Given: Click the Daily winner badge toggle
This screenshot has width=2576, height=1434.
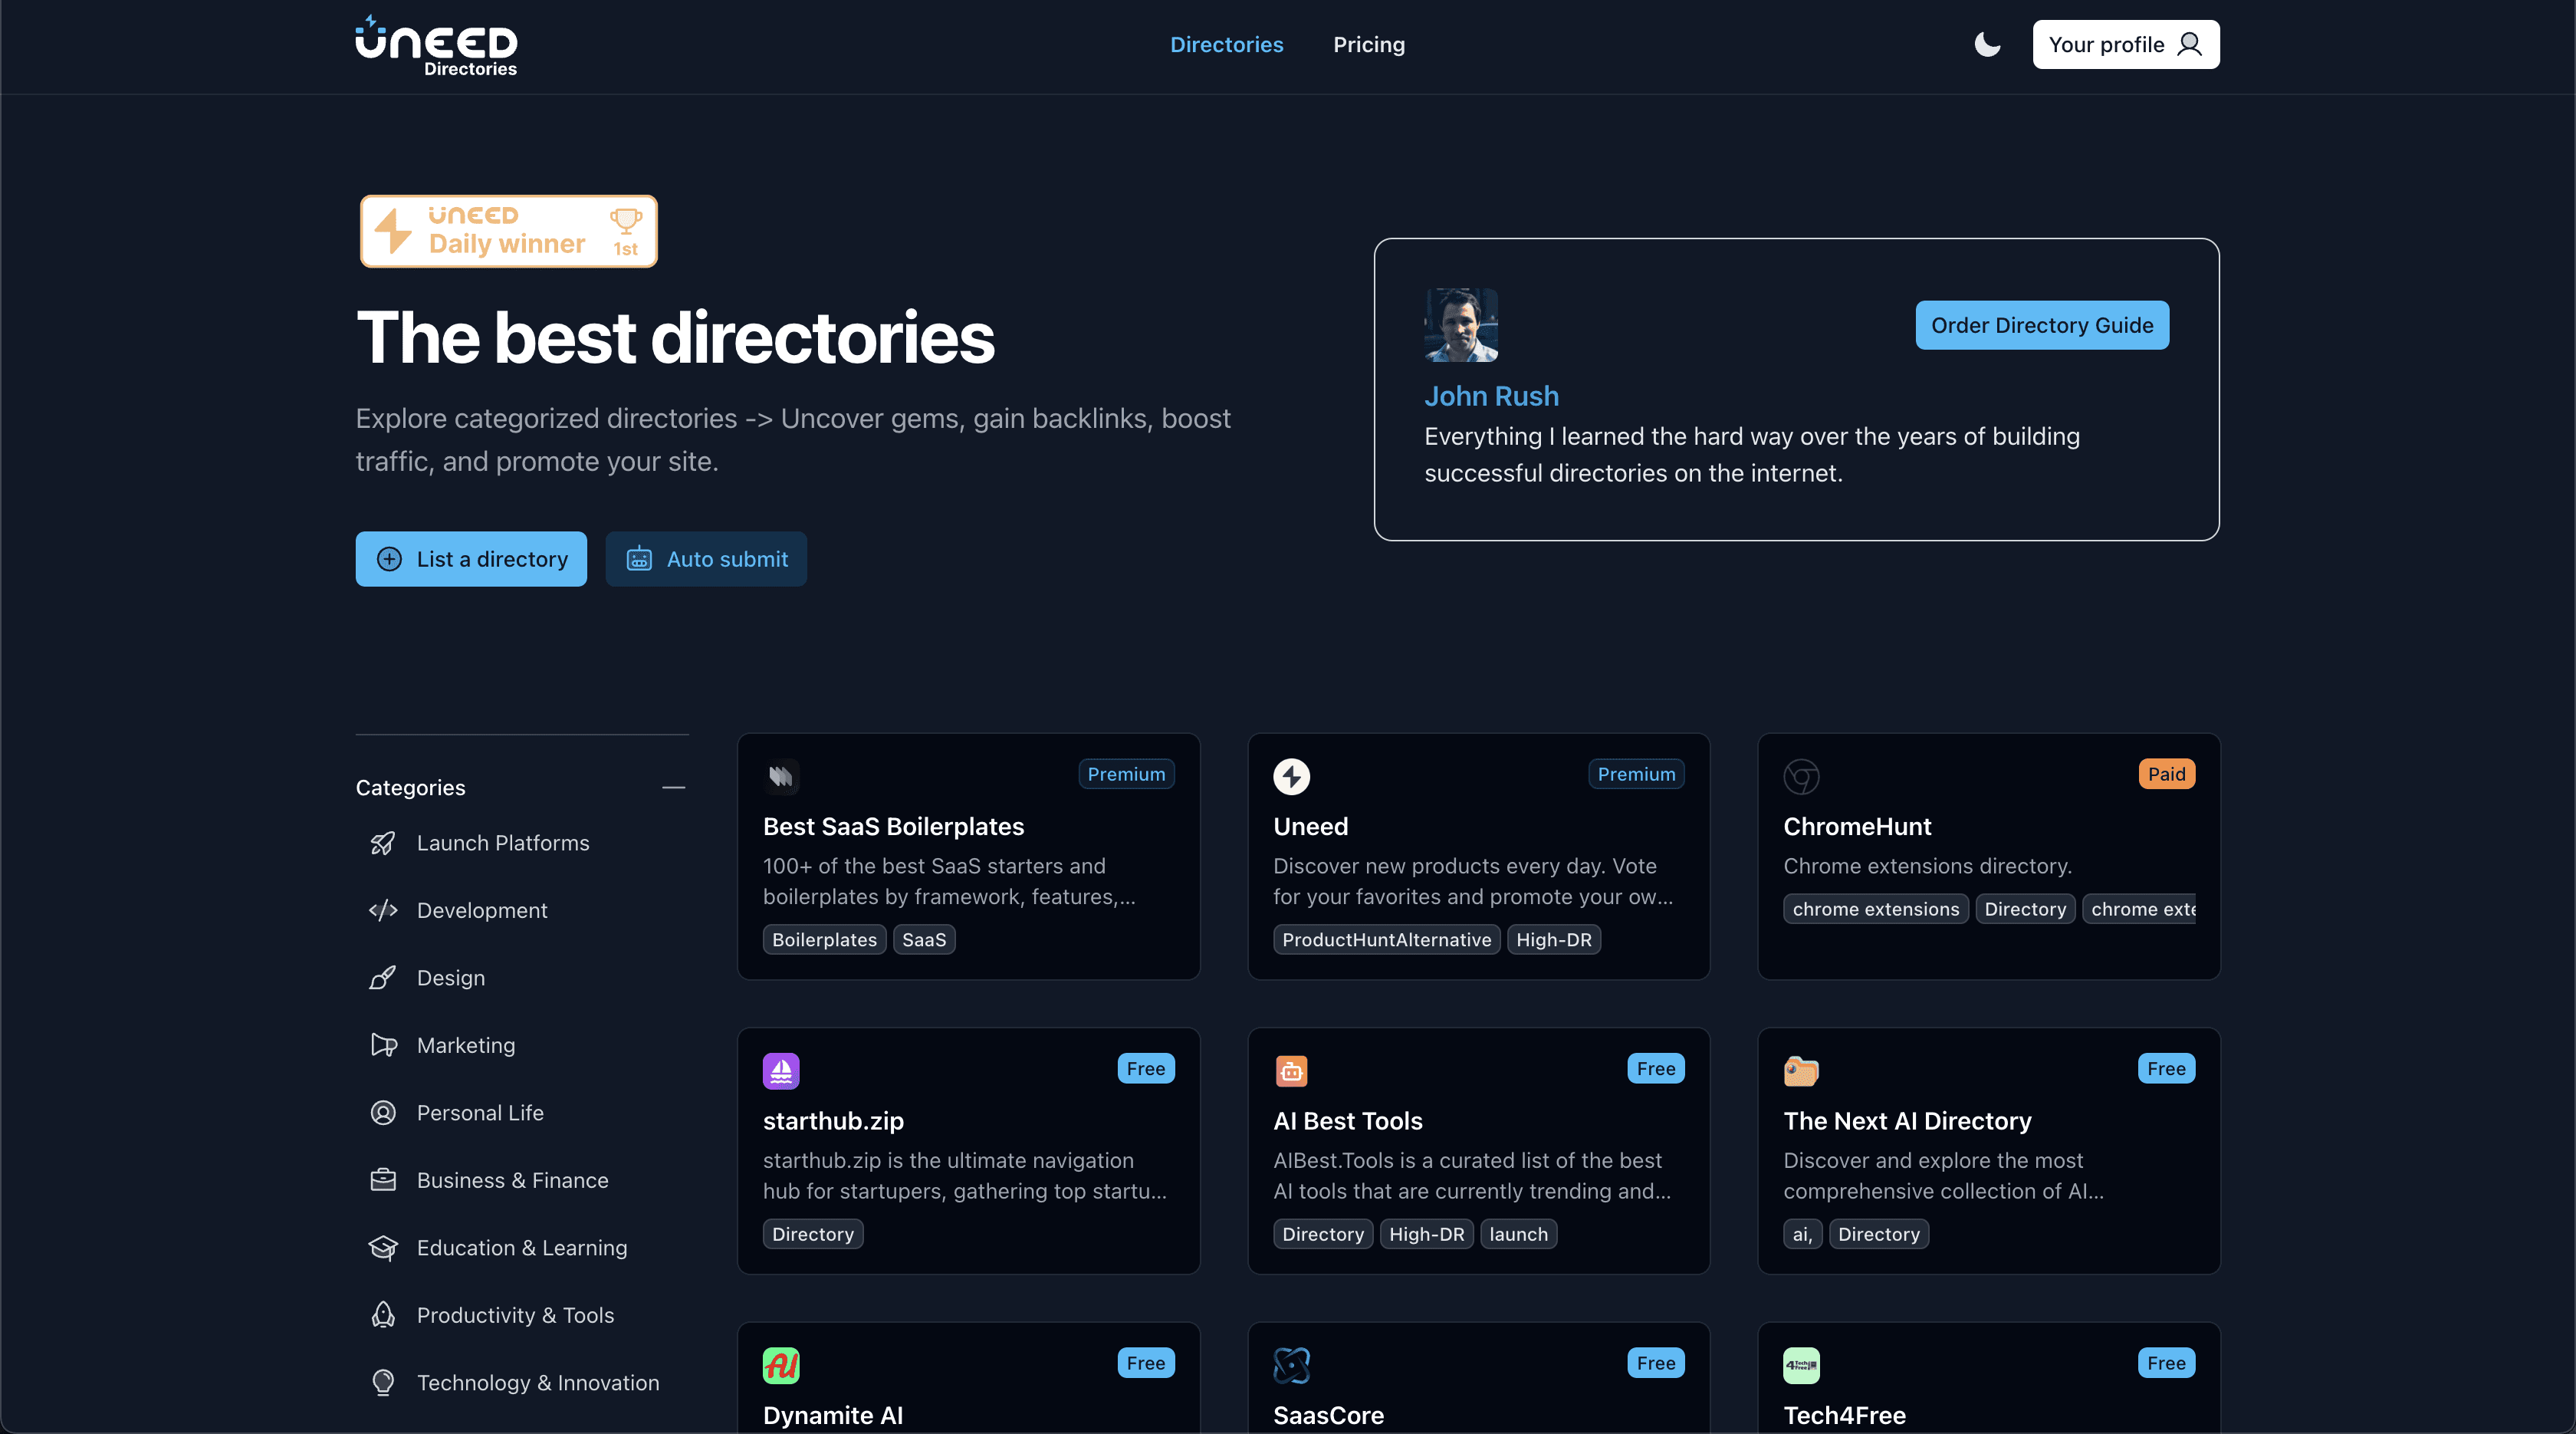Looking at the screenshot, I should pyautogui.click(x=508, y=229).
